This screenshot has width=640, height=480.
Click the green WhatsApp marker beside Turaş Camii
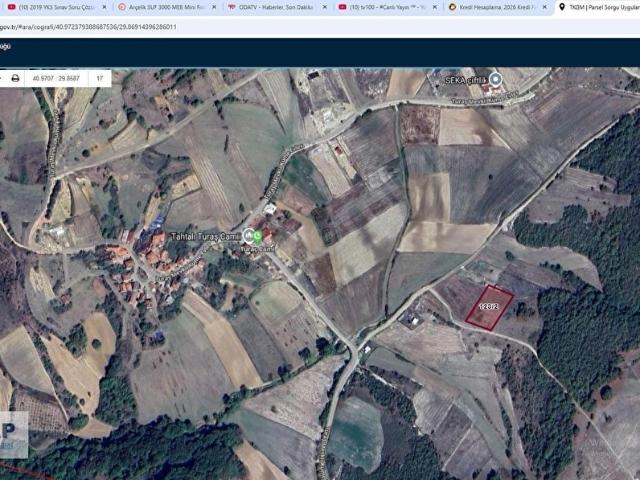[258, 236]
